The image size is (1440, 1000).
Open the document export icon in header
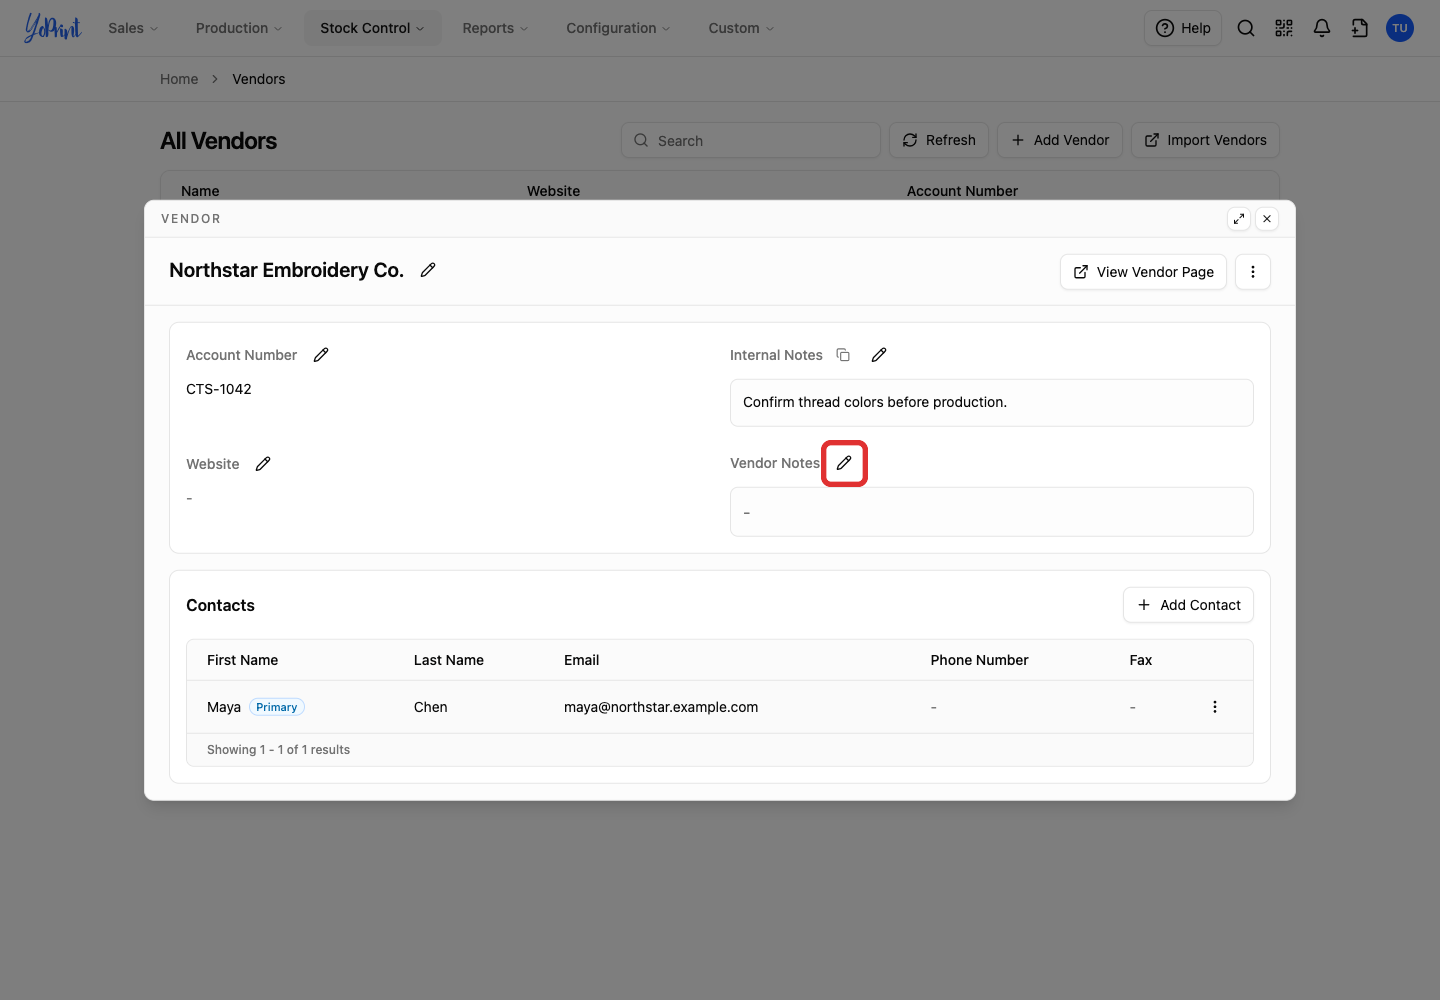(1360, 28)
